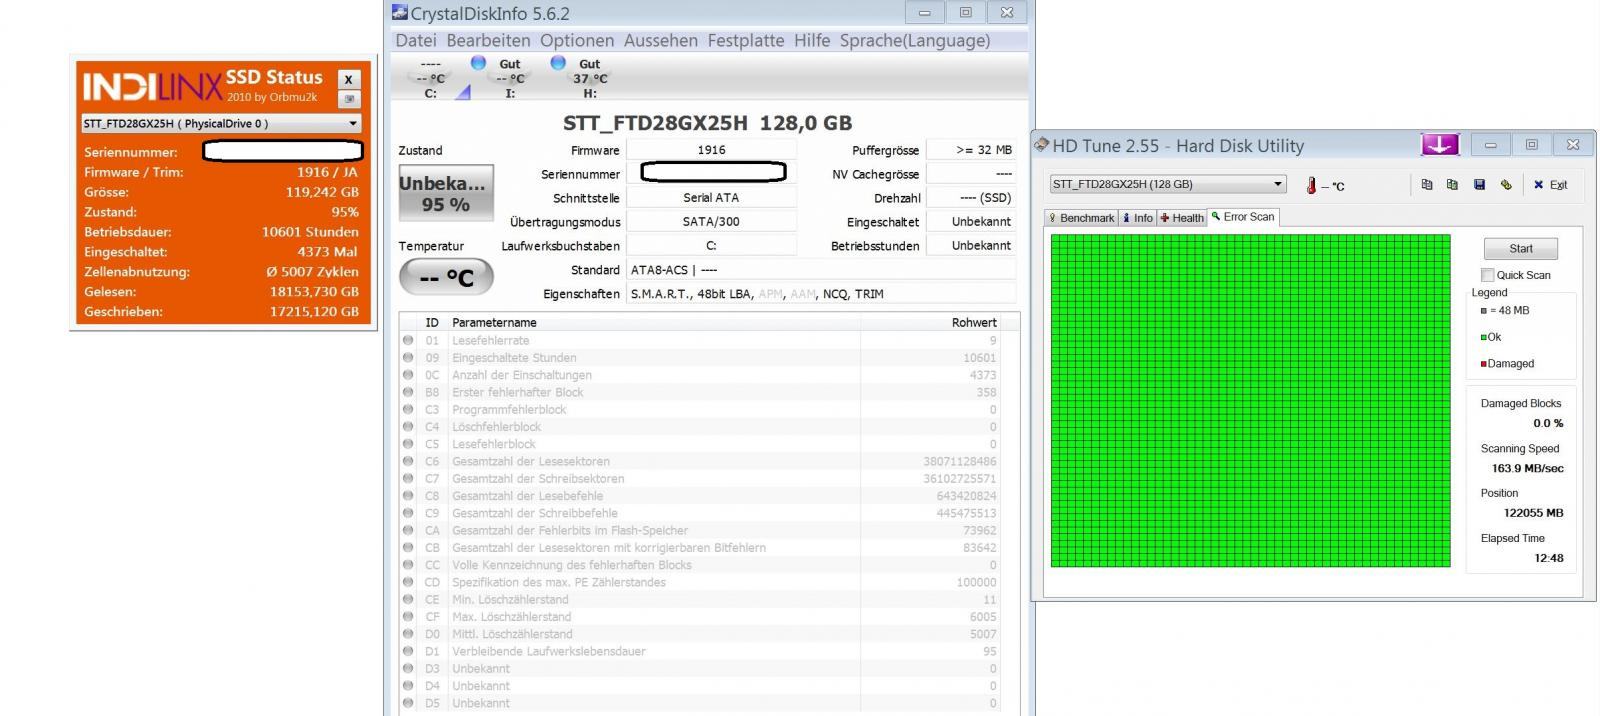Click the Firmware value field 1916
Viewport: 1600px width, 716px height.
pos(711,150)
